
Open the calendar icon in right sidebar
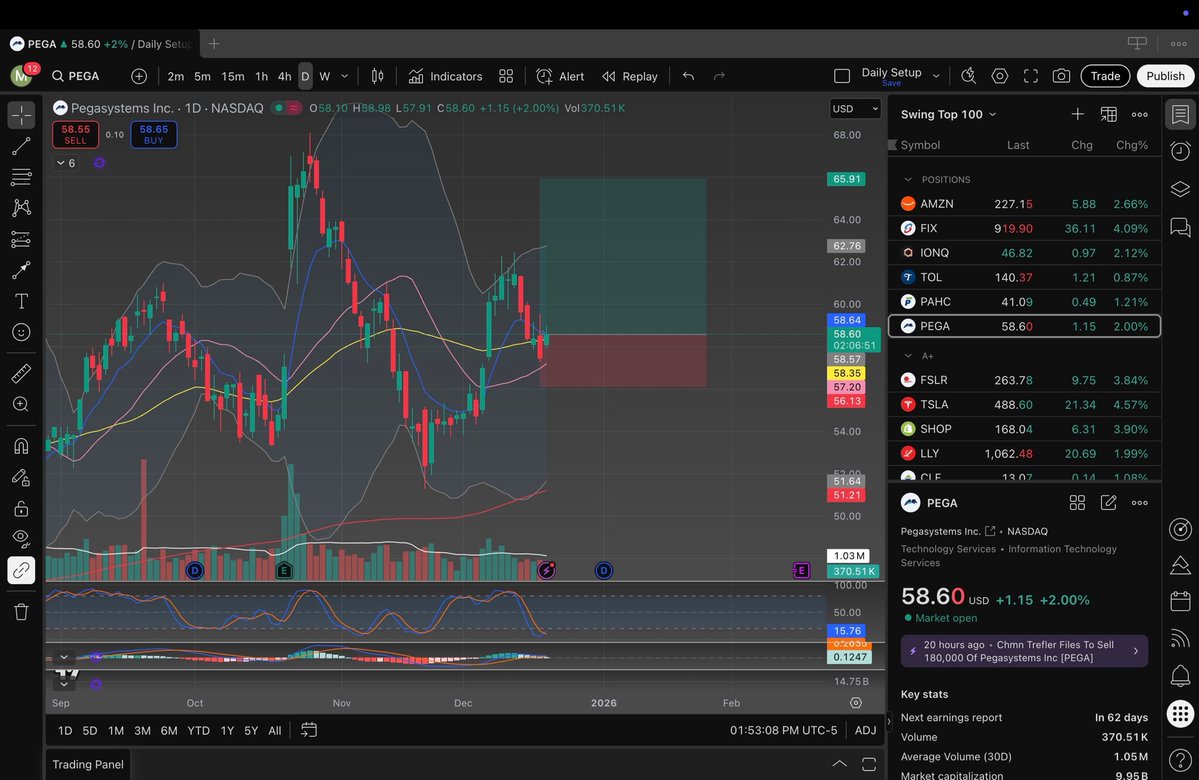pos(1181,601)
